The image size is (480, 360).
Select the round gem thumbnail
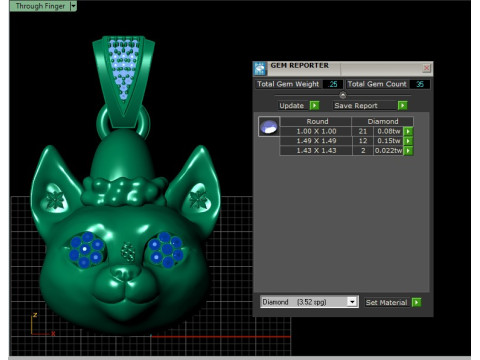click(269, 127)
